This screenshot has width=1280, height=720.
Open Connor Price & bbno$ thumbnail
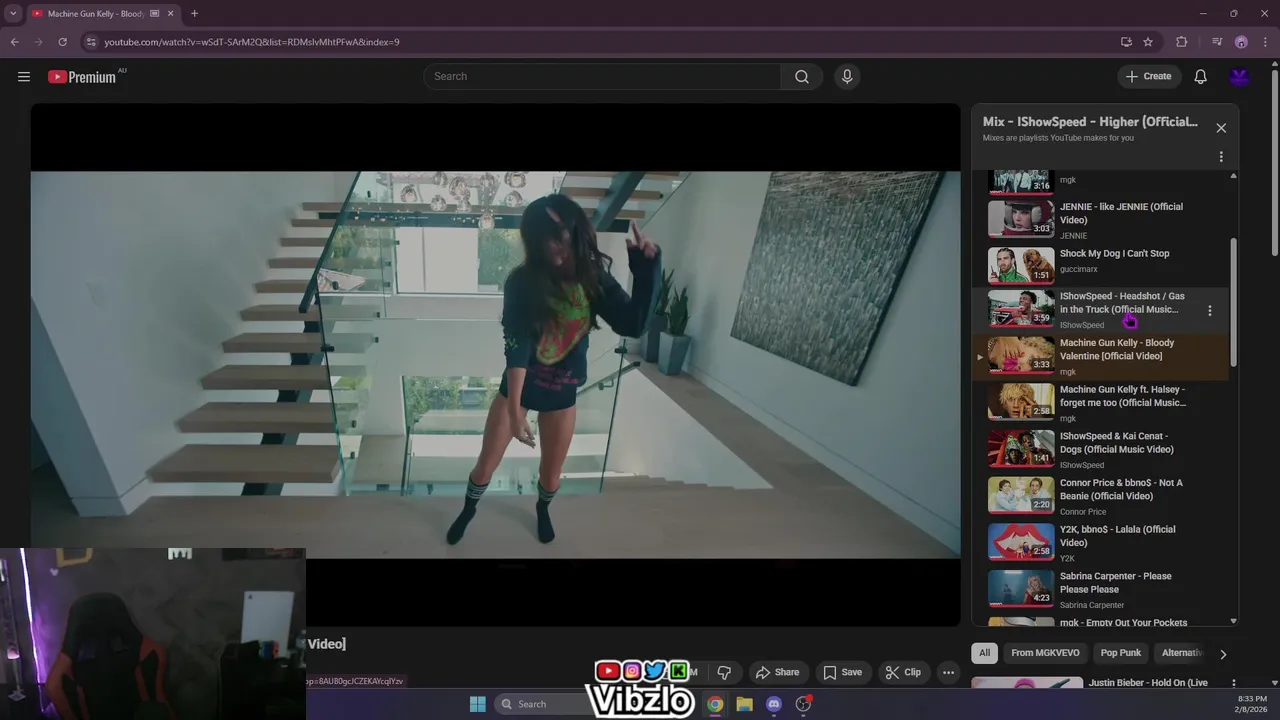[x=1021, y=495]
